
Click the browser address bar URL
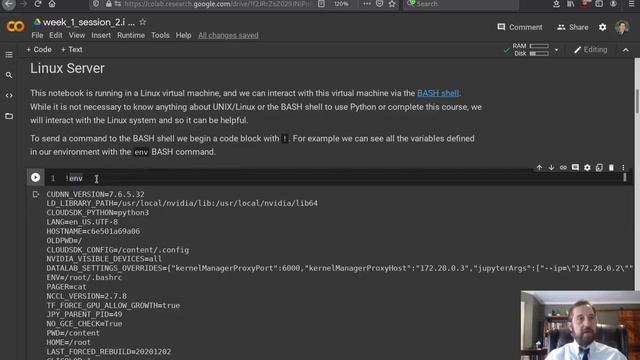(x=218, y=4)
